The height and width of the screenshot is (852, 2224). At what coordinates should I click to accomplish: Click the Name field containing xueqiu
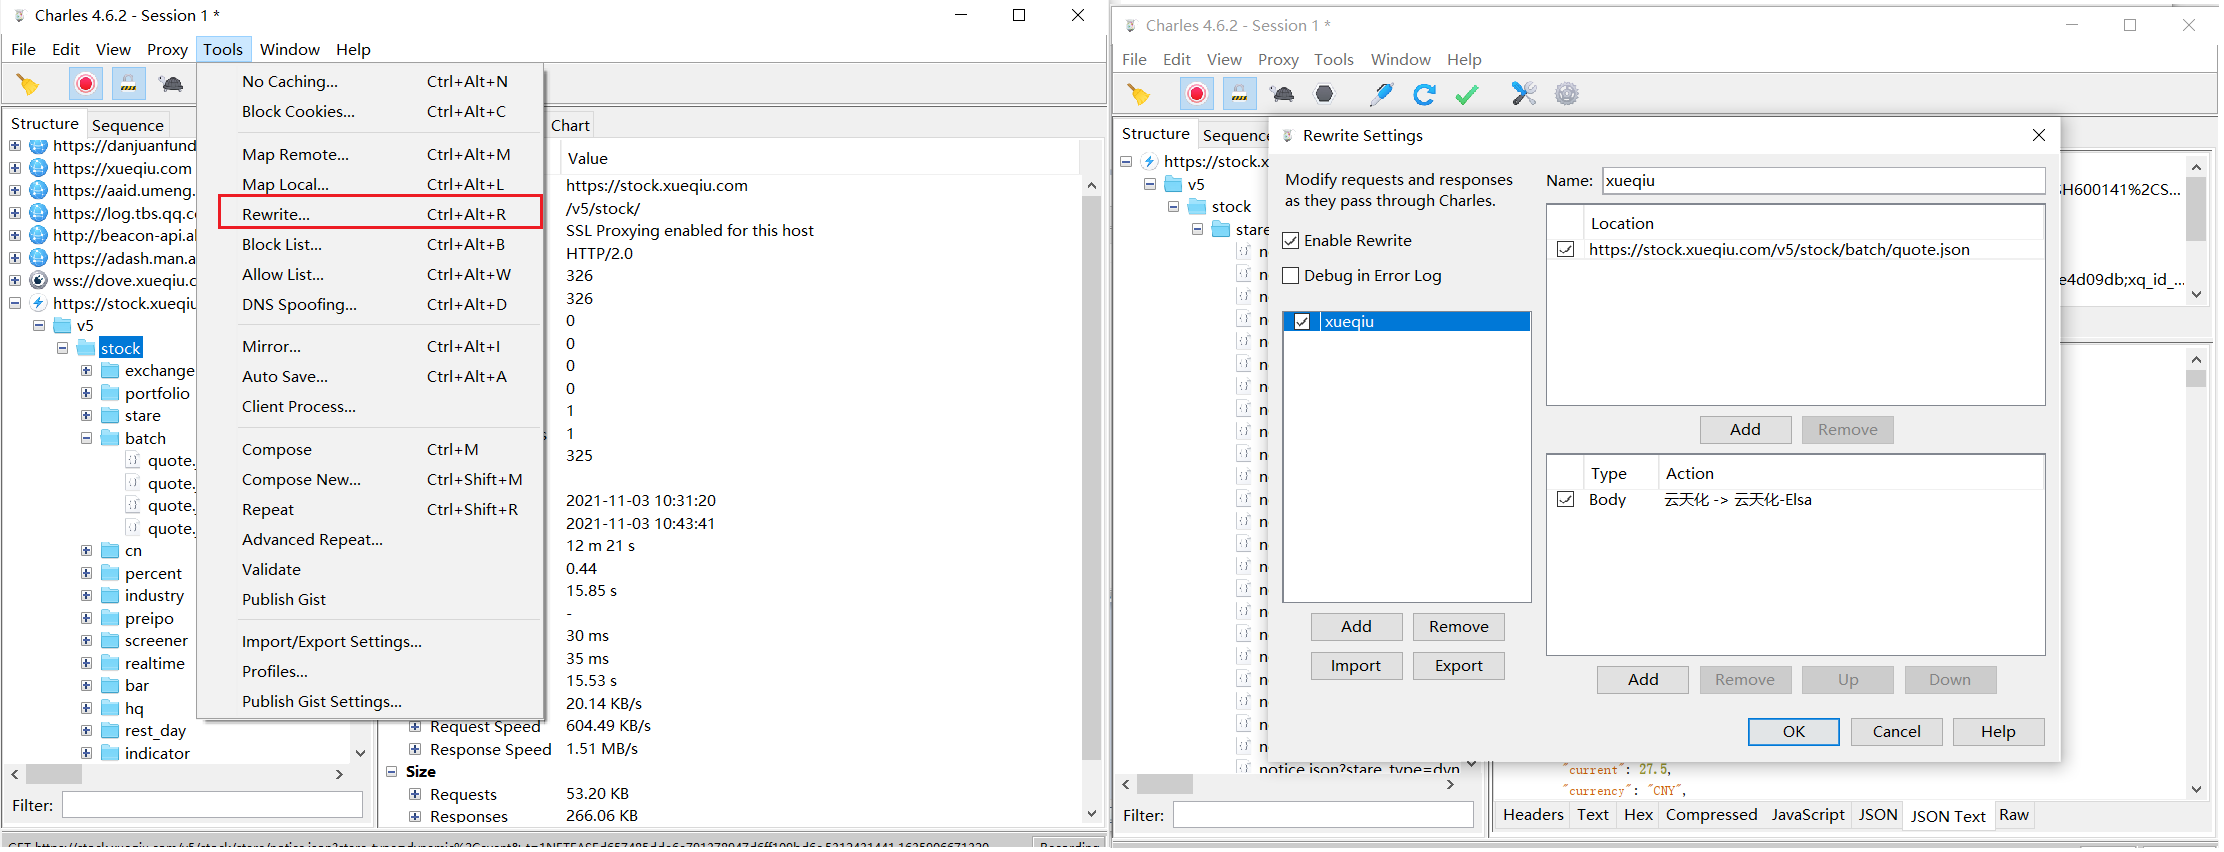click(x=1823, y=181)
